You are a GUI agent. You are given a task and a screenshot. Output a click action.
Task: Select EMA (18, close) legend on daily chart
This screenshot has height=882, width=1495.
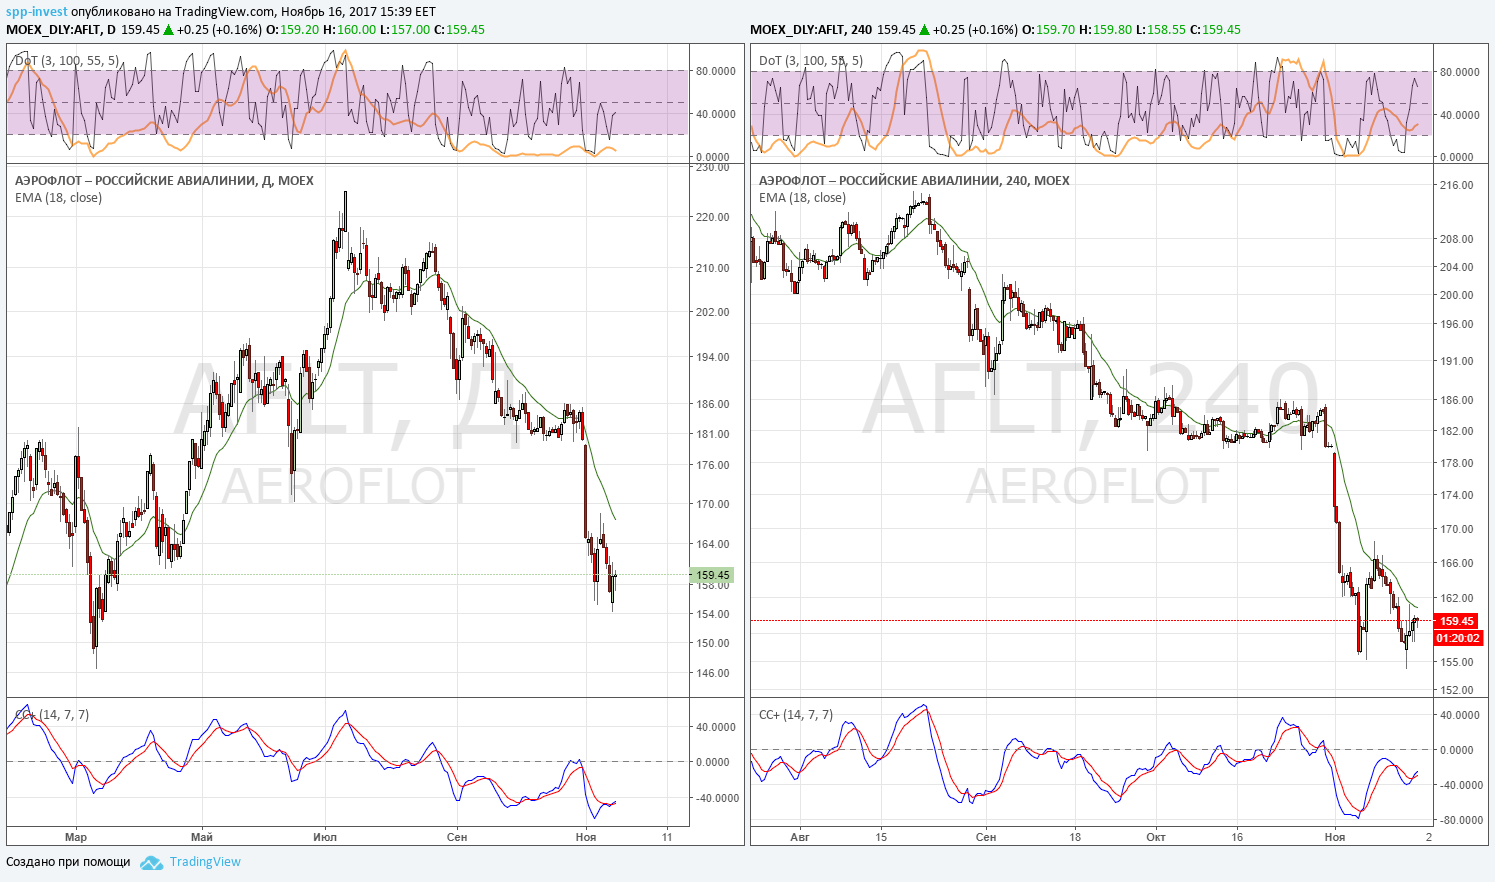tap(58, 198)
